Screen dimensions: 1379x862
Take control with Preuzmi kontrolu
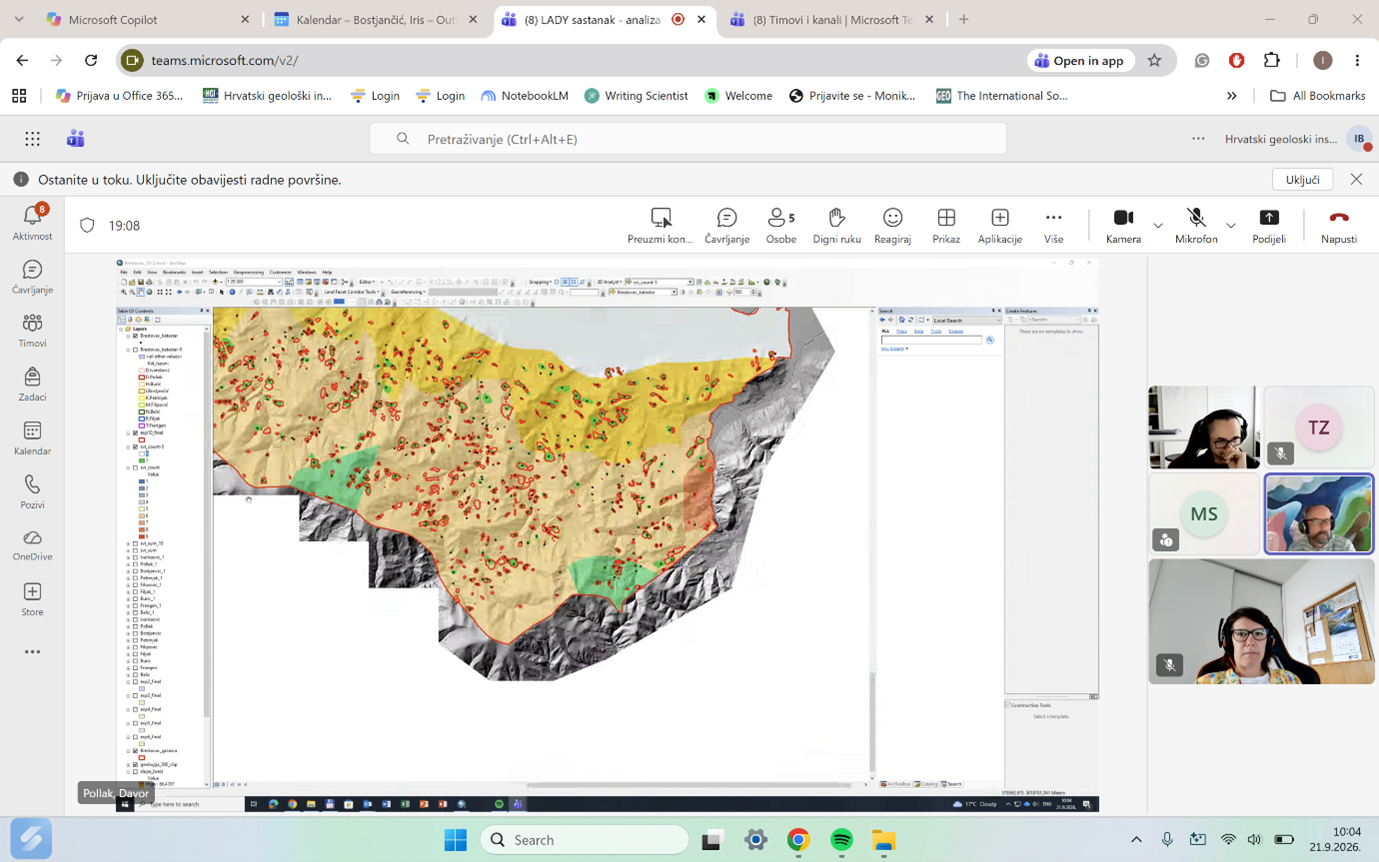pos(660,225)
